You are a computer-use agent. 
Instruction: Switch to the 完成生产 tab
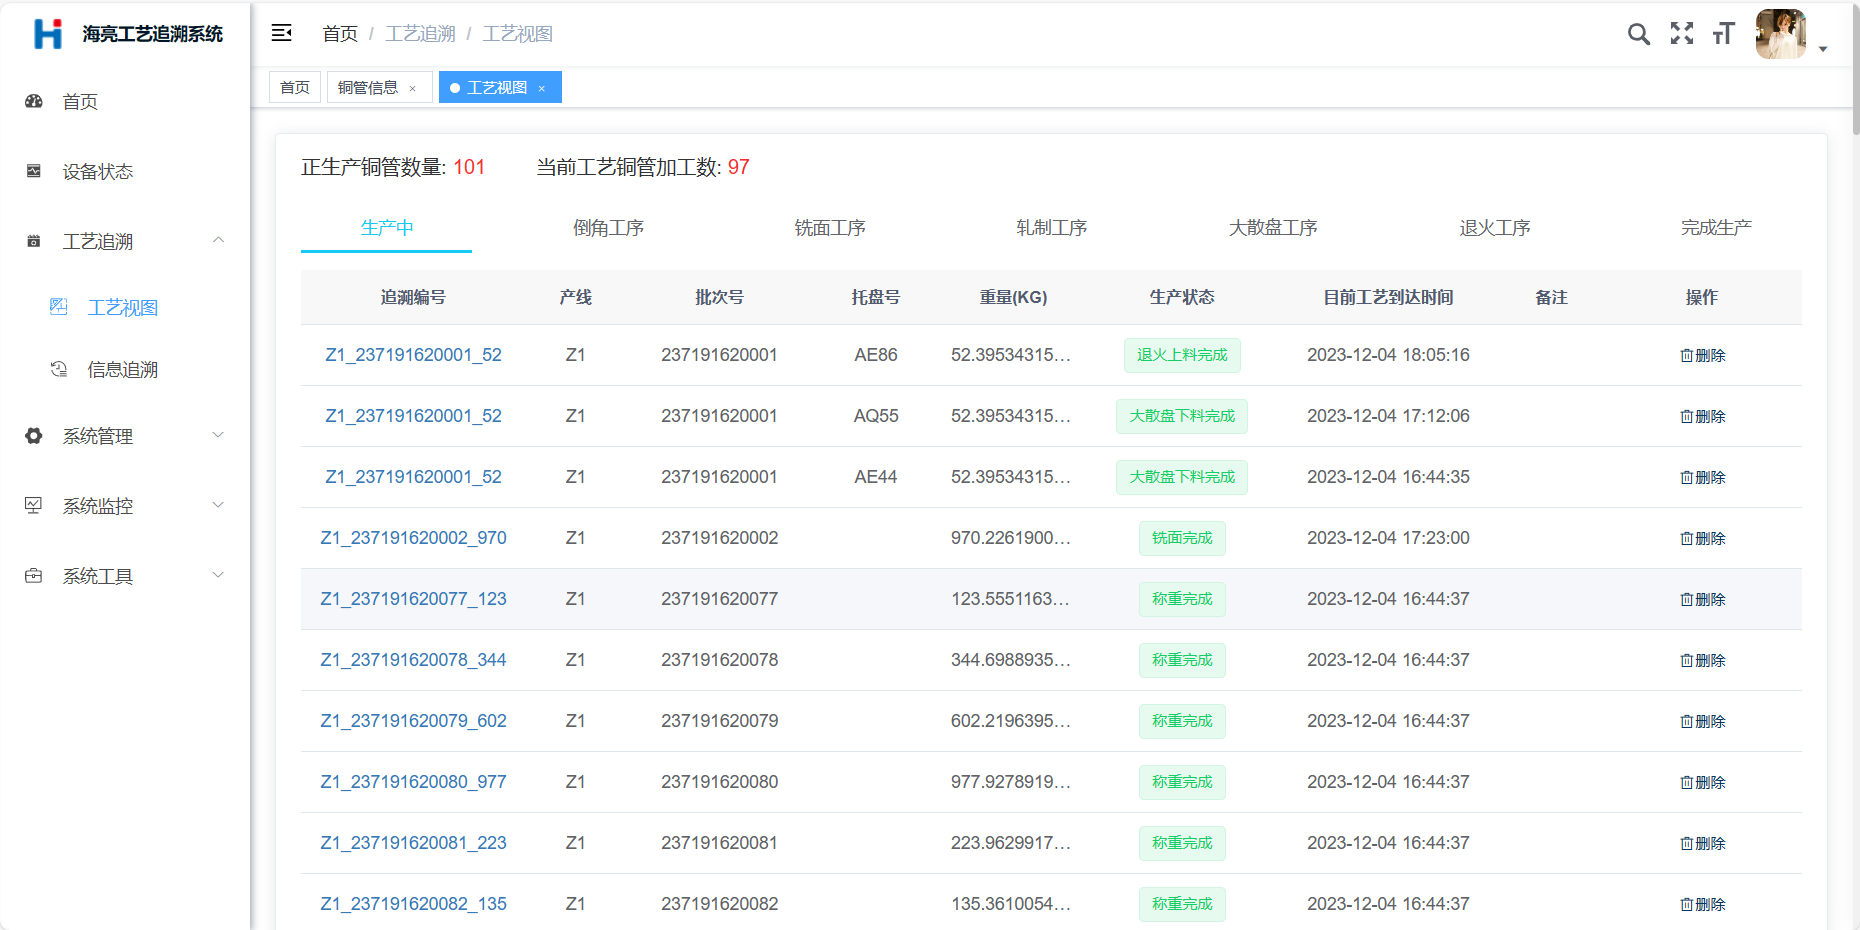click(1716, 228)
